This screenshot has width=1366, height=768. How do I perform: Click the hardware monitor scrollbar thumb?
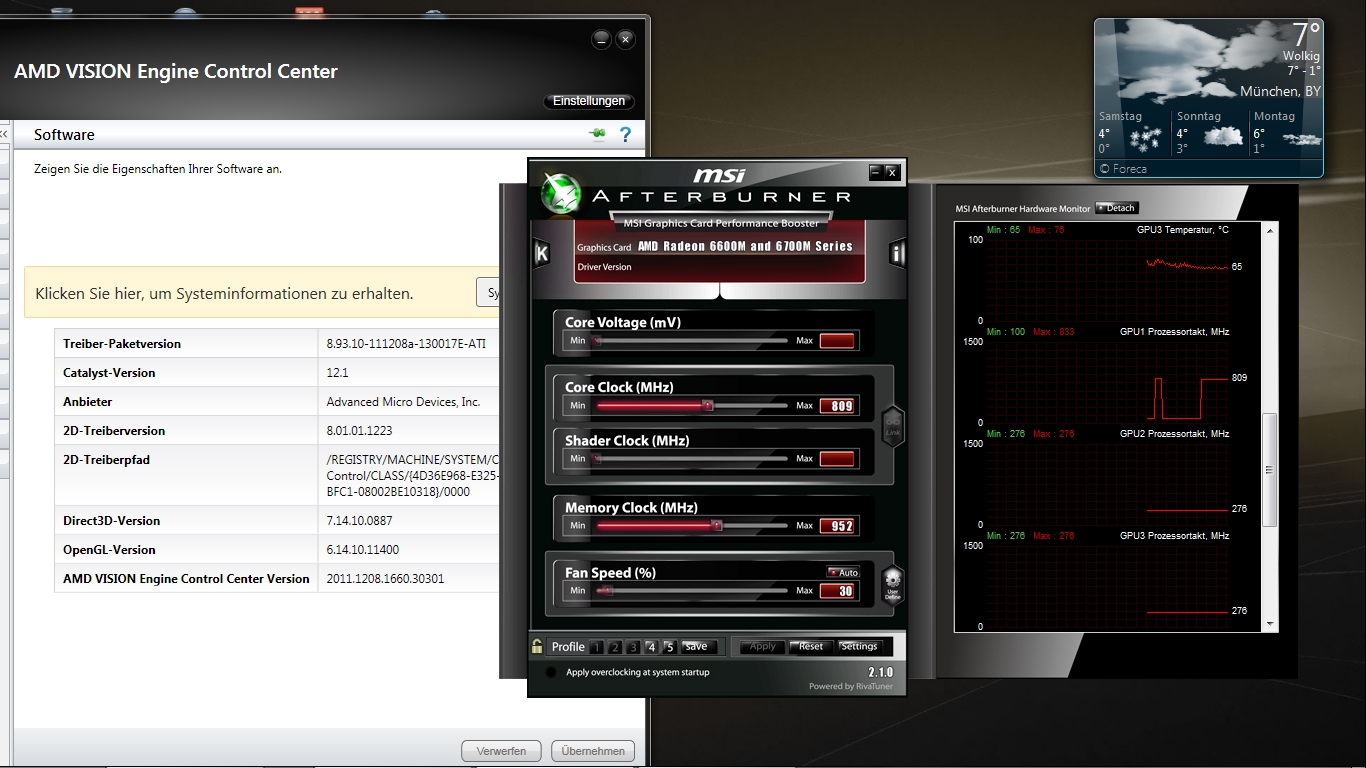click(x=1270, y=469)
